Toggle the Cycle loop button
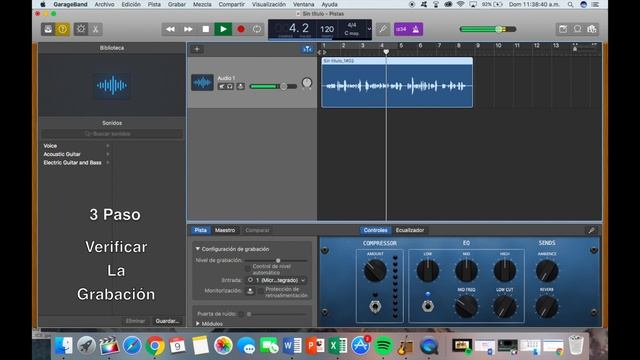The width and height of the screenshot is (640, 360). click(x=257, y=29)
